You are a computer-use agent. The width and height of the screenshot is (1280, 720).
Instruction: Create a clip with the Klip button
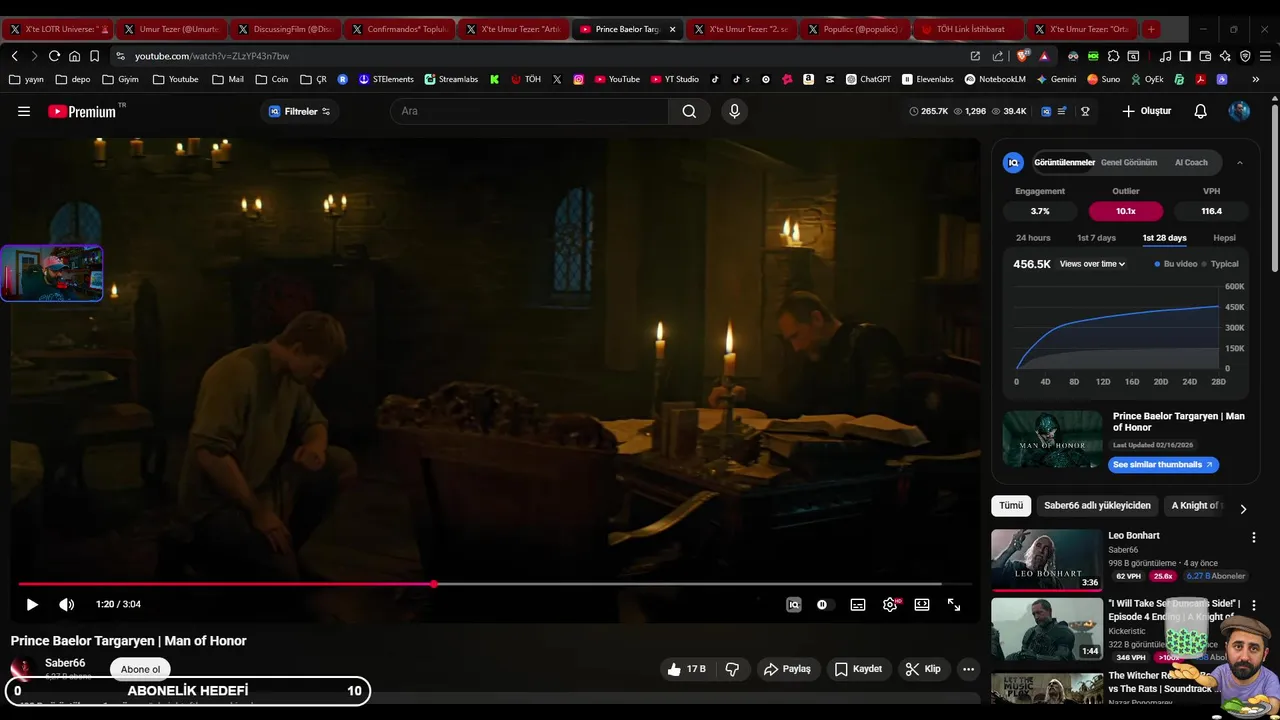[x=923, y=669]
